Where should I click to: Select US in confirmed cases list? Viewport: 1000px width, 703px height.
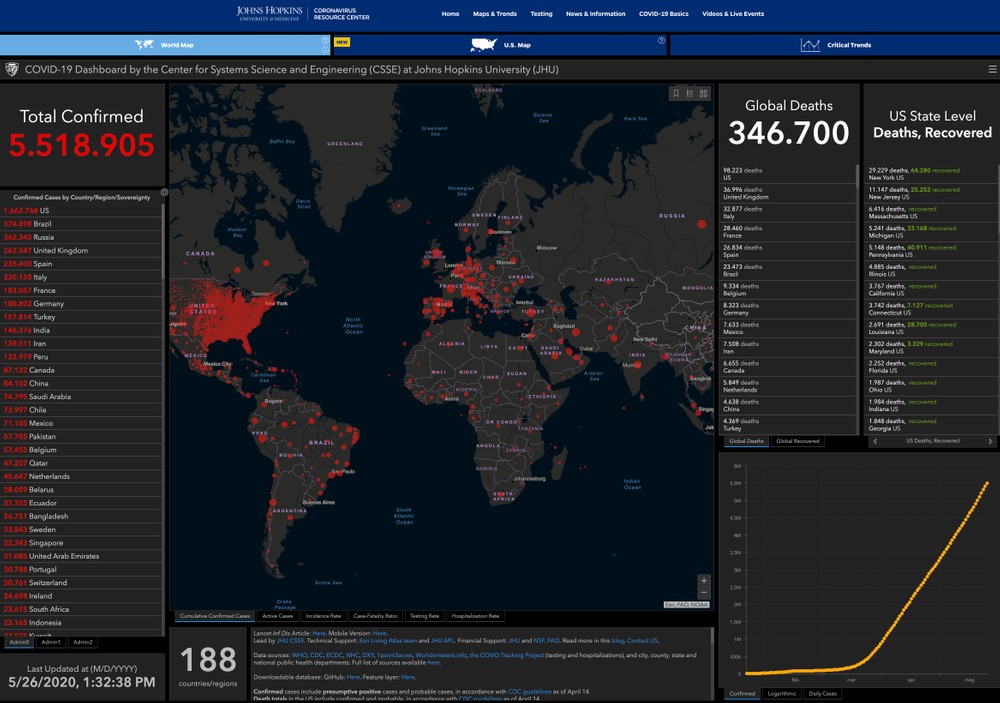[81, 211]
